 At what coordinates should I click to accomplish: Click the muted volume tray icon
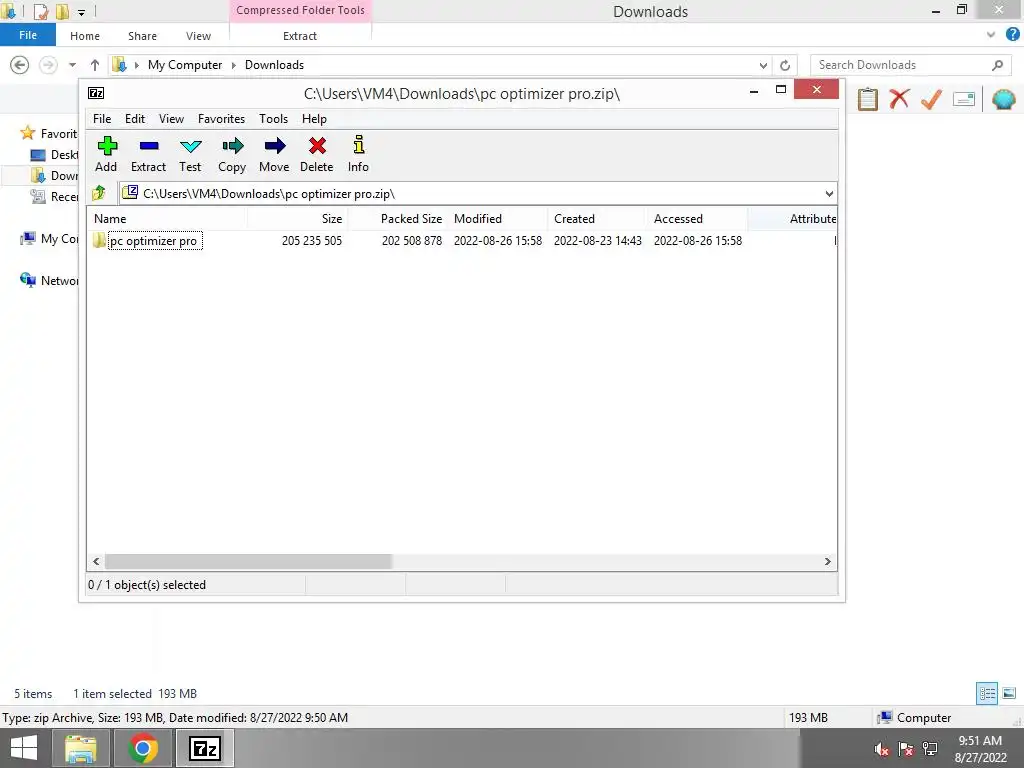(x=882, y=749)
